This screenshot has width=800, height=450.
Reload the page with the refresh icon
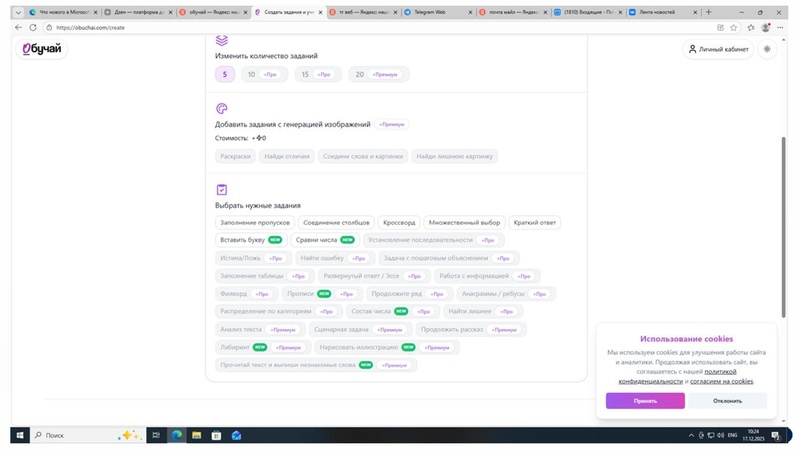[x=32, y=27]
